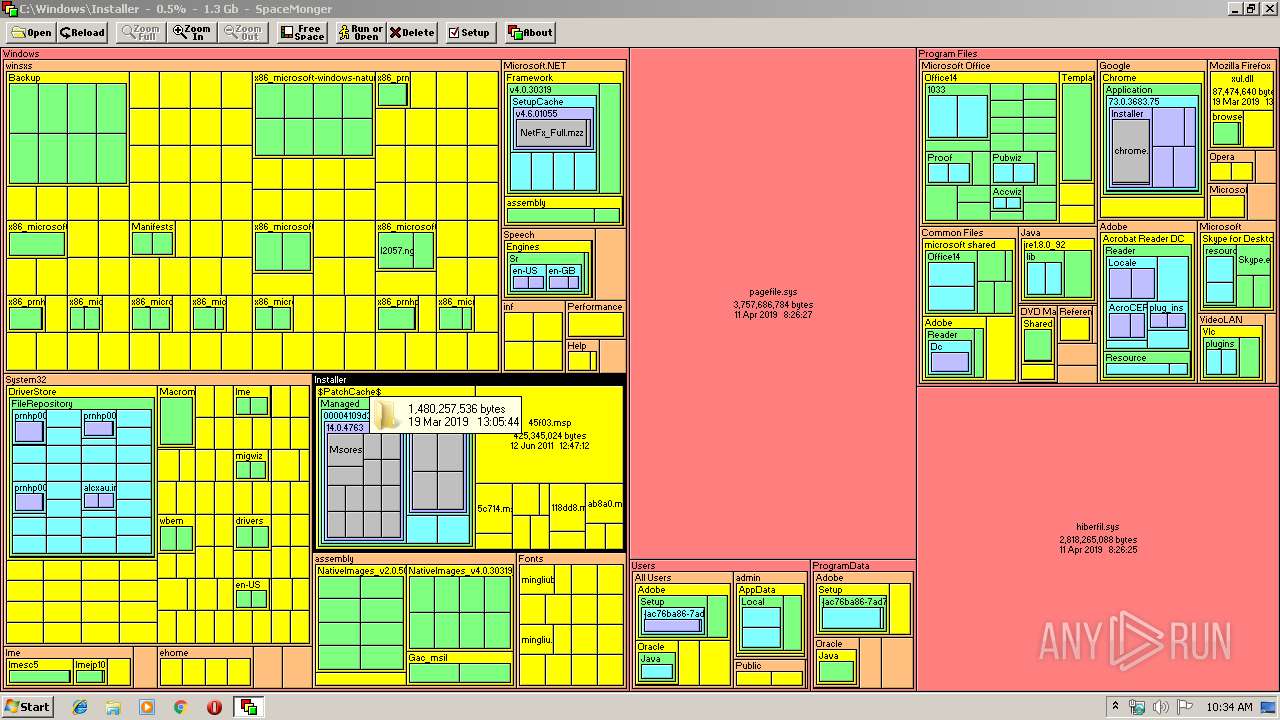1280x720 pixels.
Task: Select the 118dd8 file block
Action: coord(568,508)
